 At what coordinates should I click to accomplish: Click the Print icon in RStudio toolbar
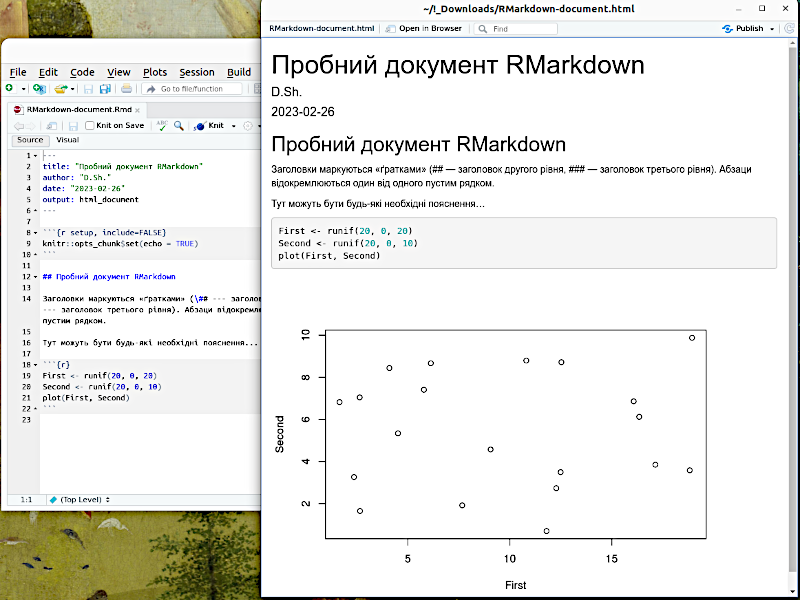[126, 89]
